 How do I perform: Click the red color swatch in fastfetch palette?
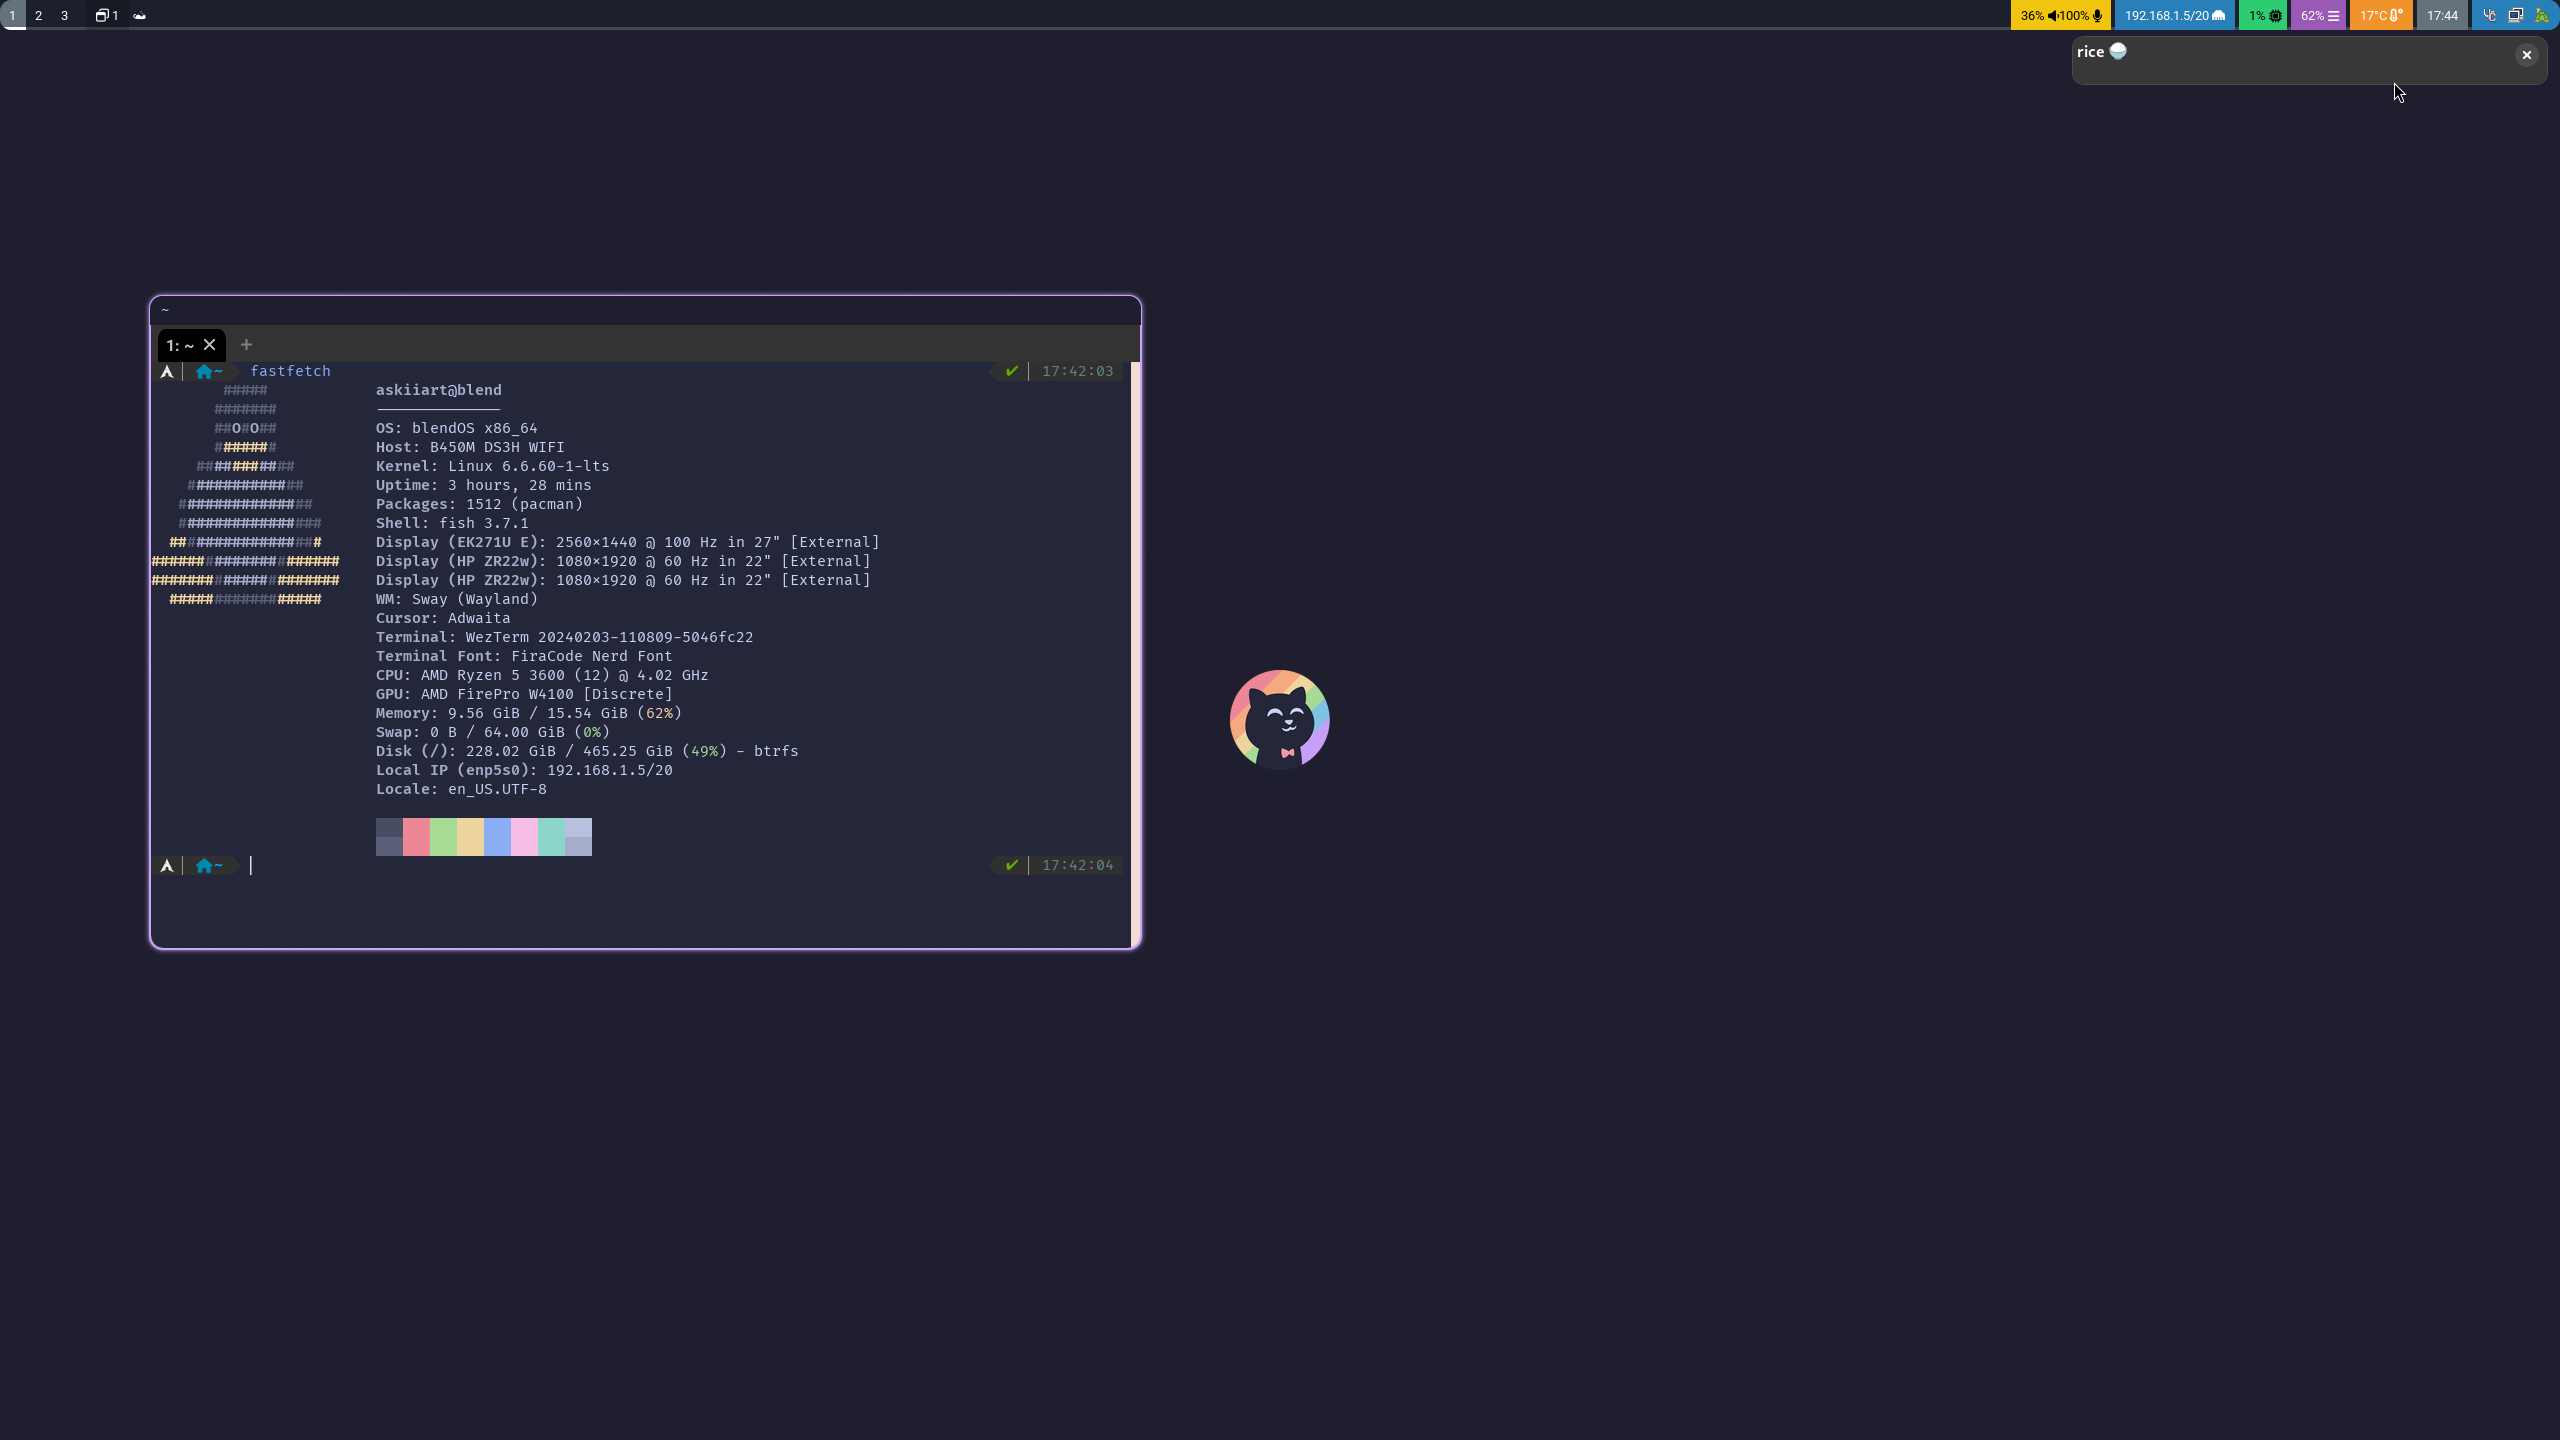[416, 837]
